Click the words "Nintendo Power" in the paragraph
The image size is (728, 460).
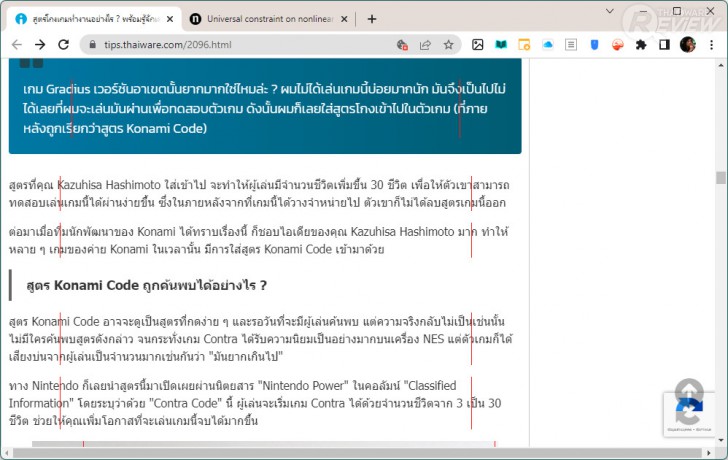pyautogui.click(x=303, y=385)
